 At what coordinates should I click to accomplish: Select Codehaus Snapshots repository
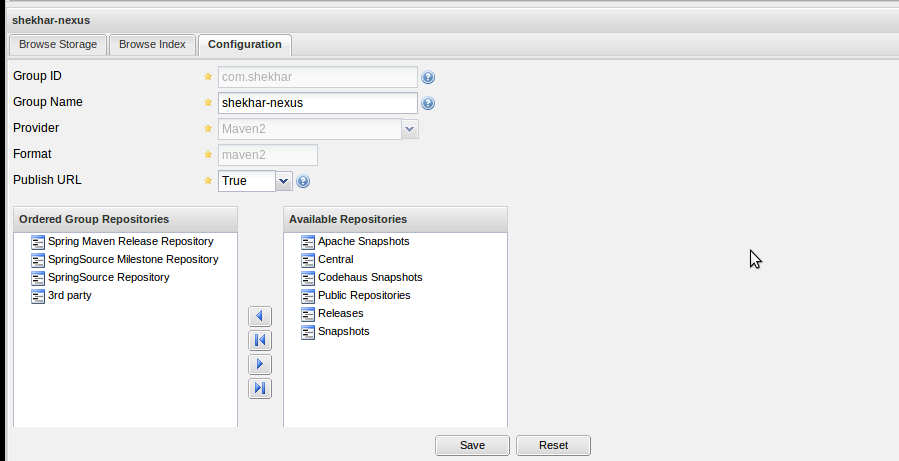pyautogui.click(x=369, y=278)
